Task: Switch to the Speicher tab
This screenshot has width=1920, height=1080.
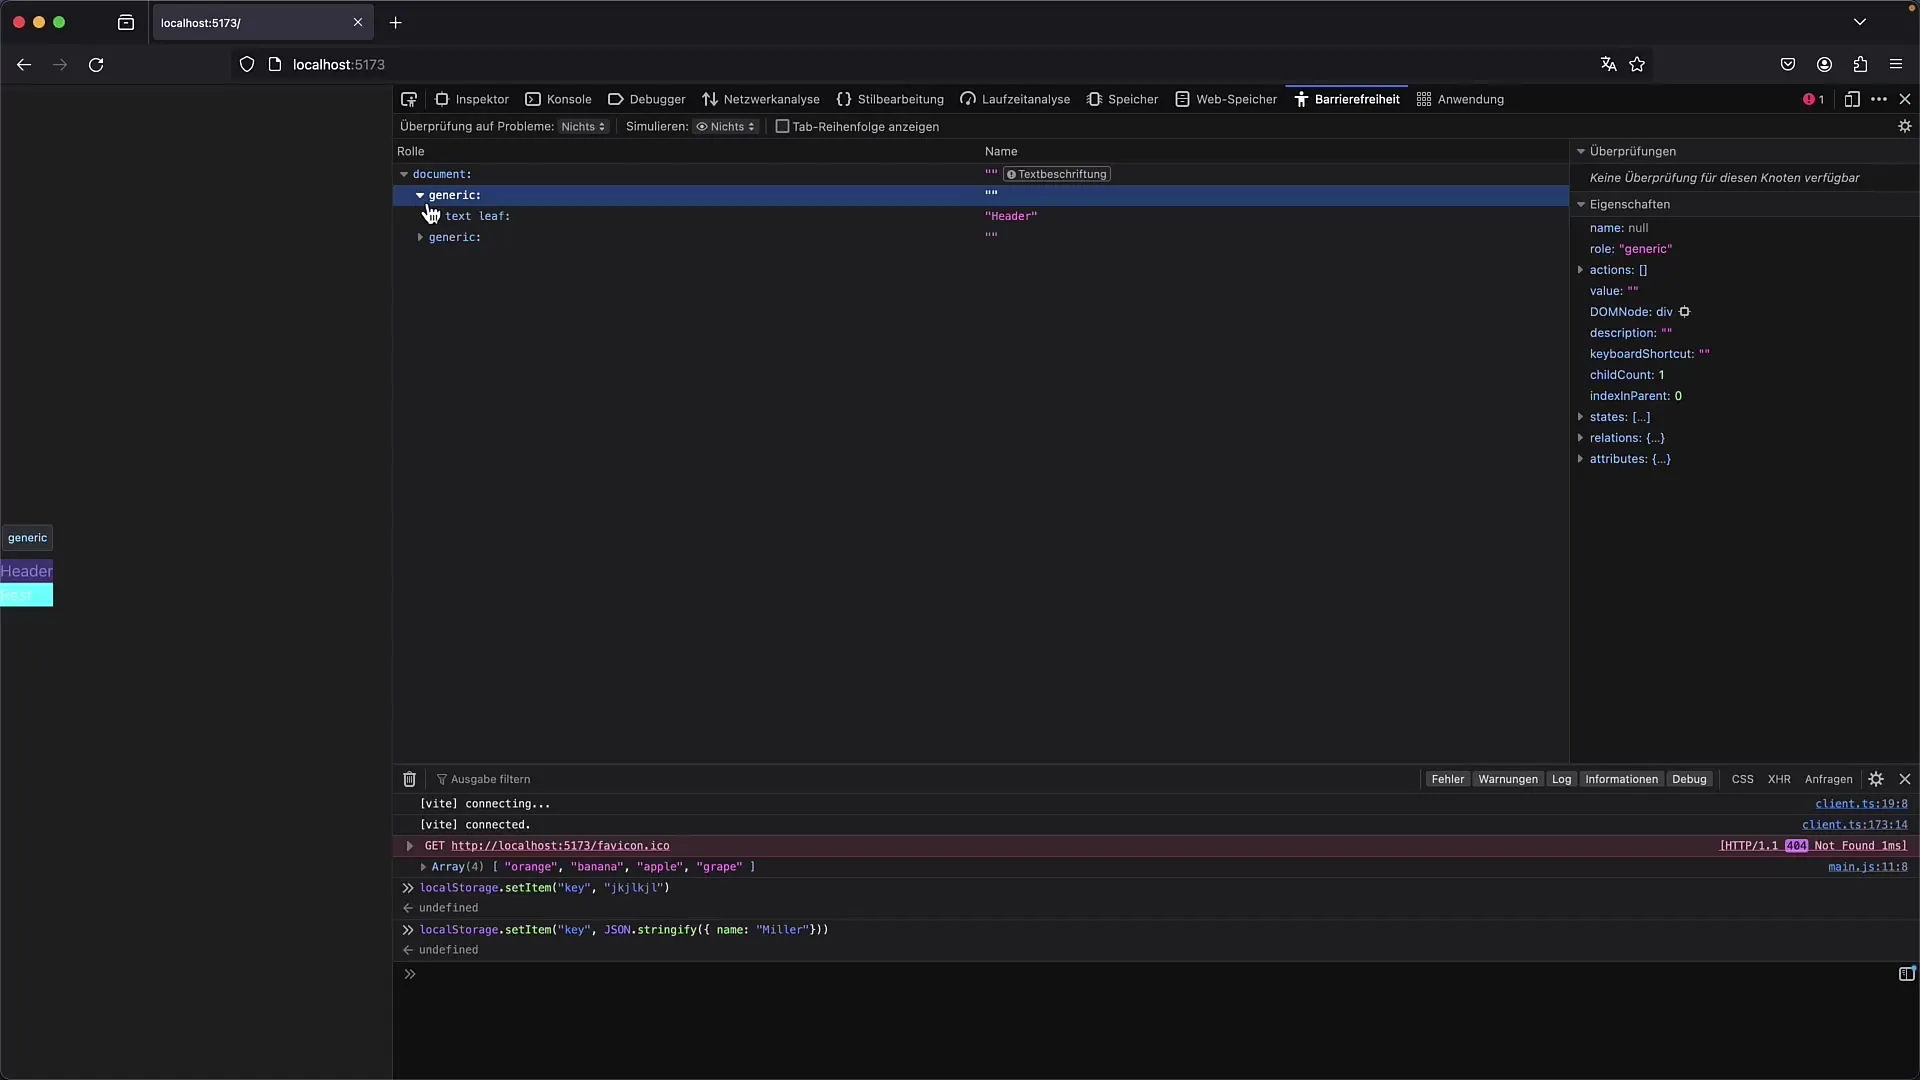Action: 1122,99
